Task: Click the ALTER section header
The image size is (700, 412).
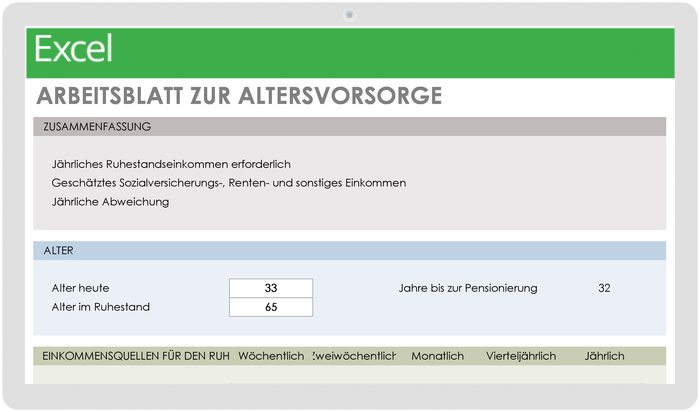Action: [x=349, y=251]
